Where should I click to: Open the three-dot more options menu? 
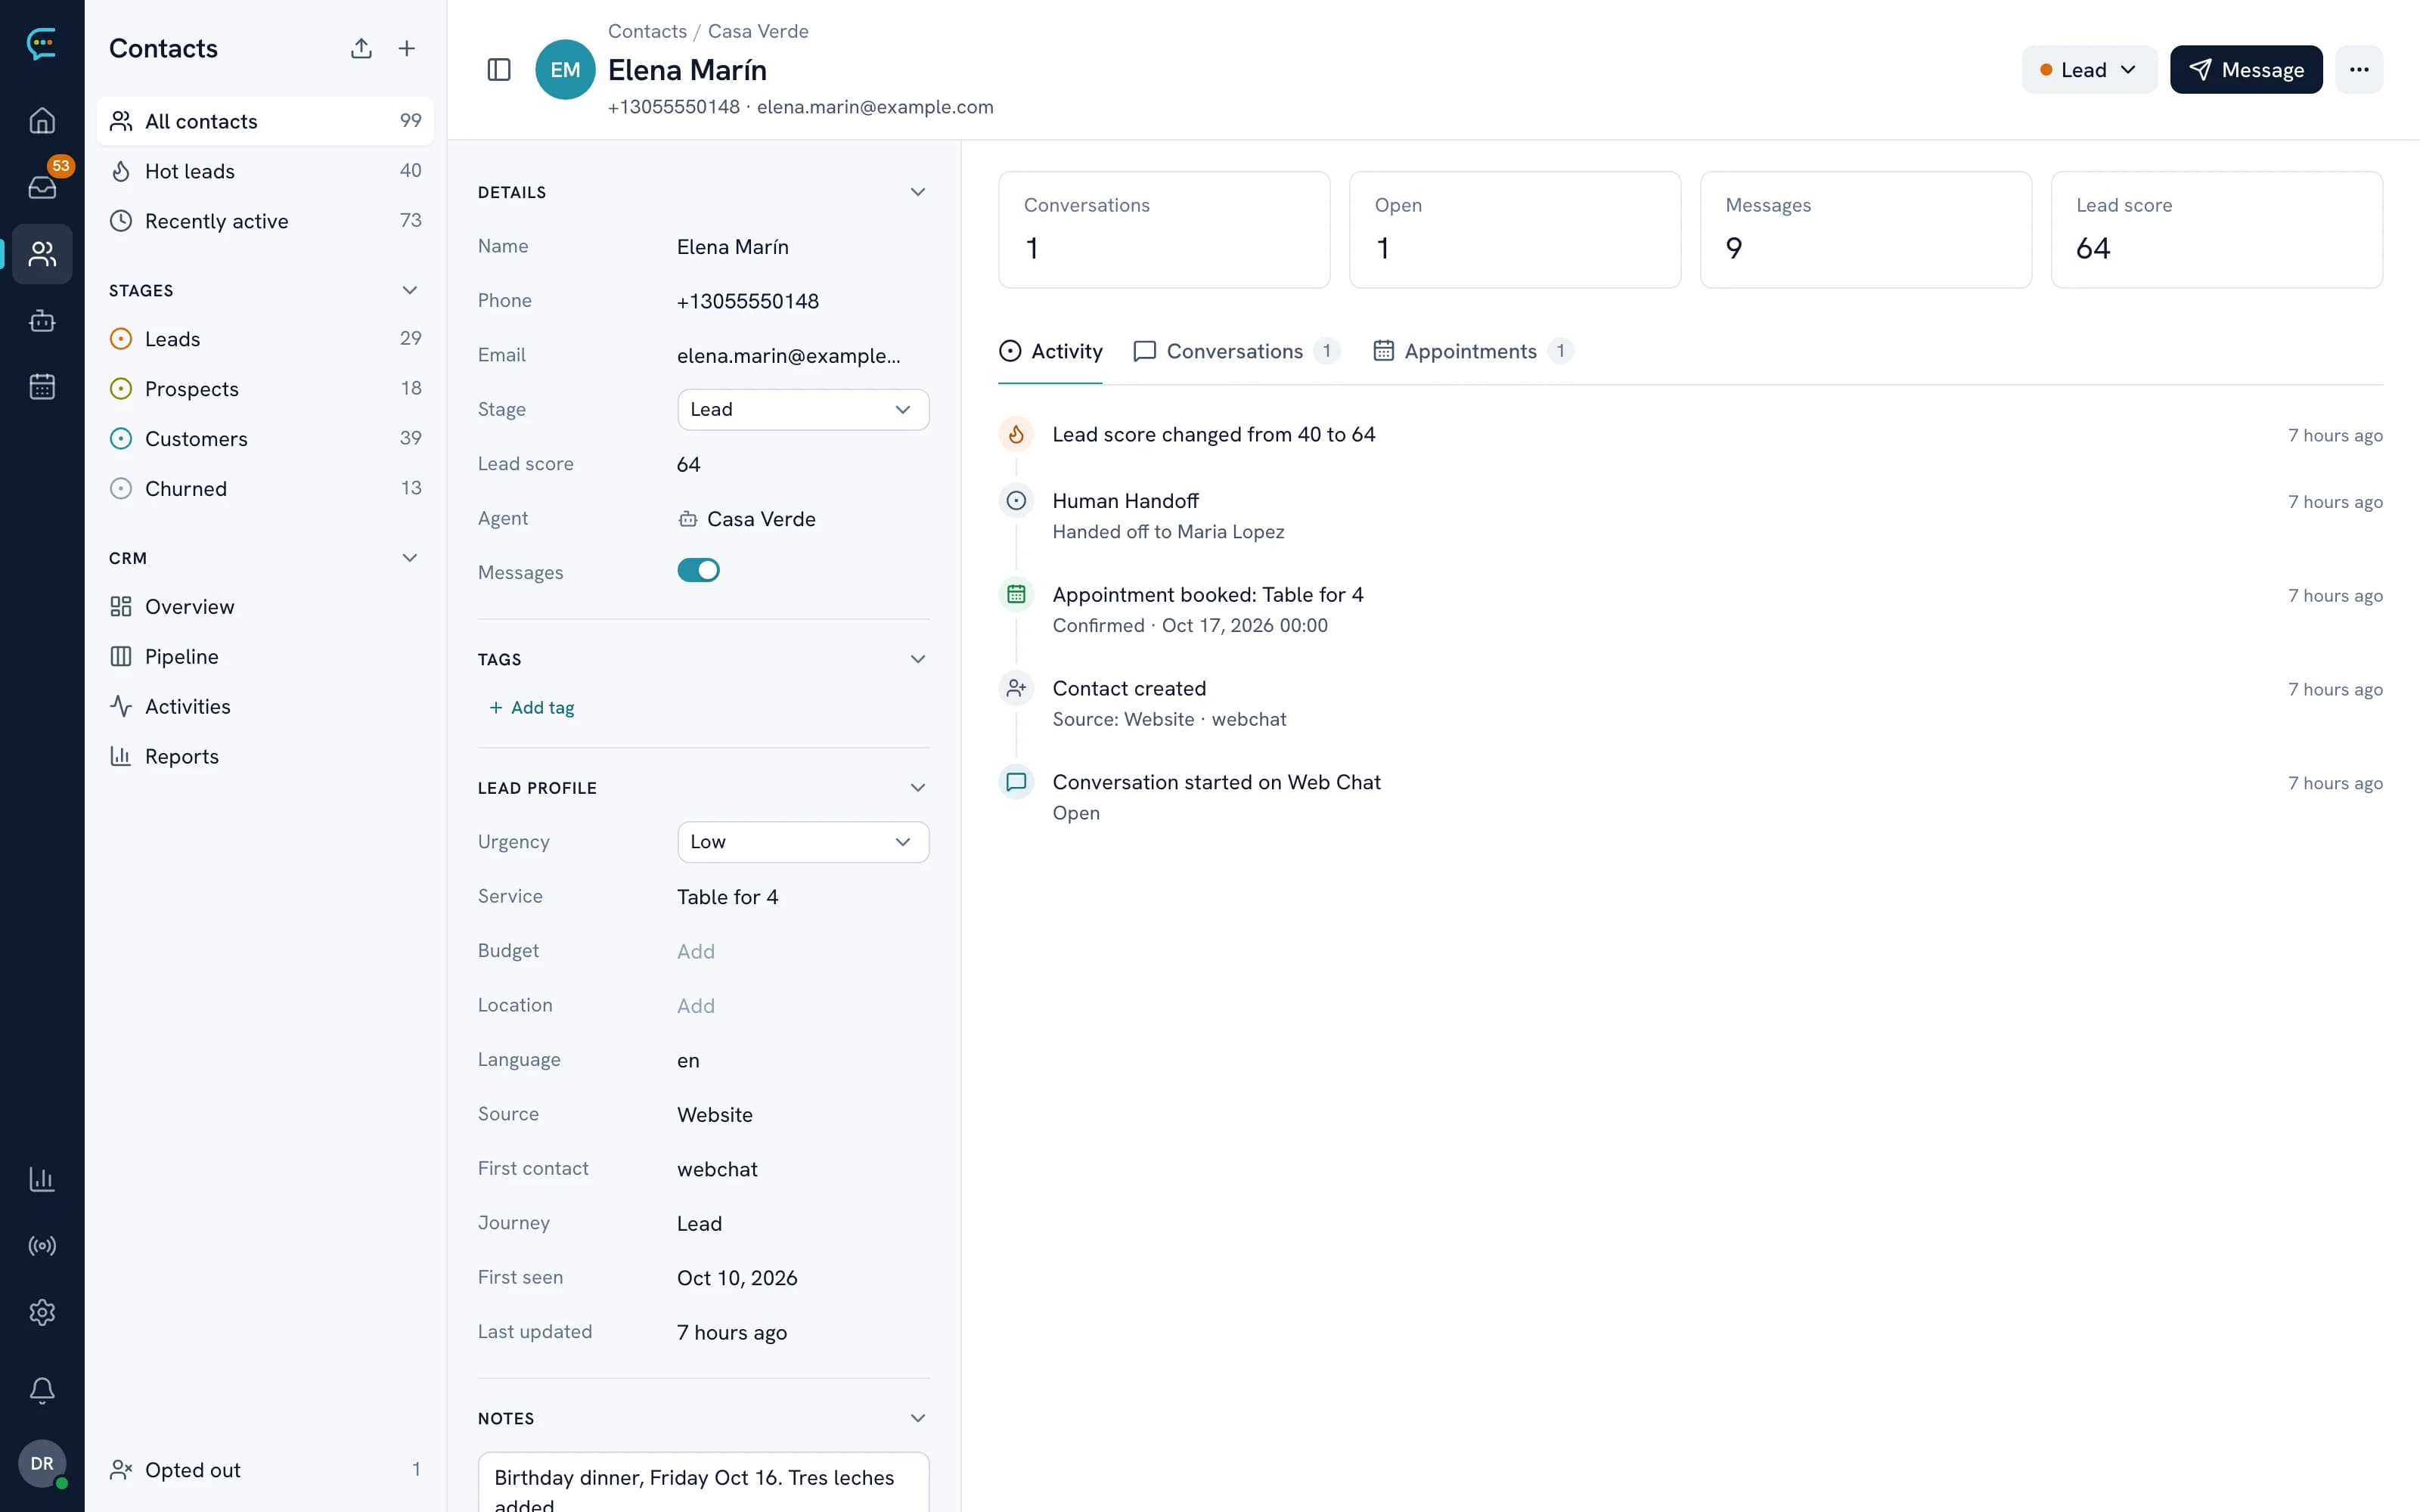(2359, 69)
